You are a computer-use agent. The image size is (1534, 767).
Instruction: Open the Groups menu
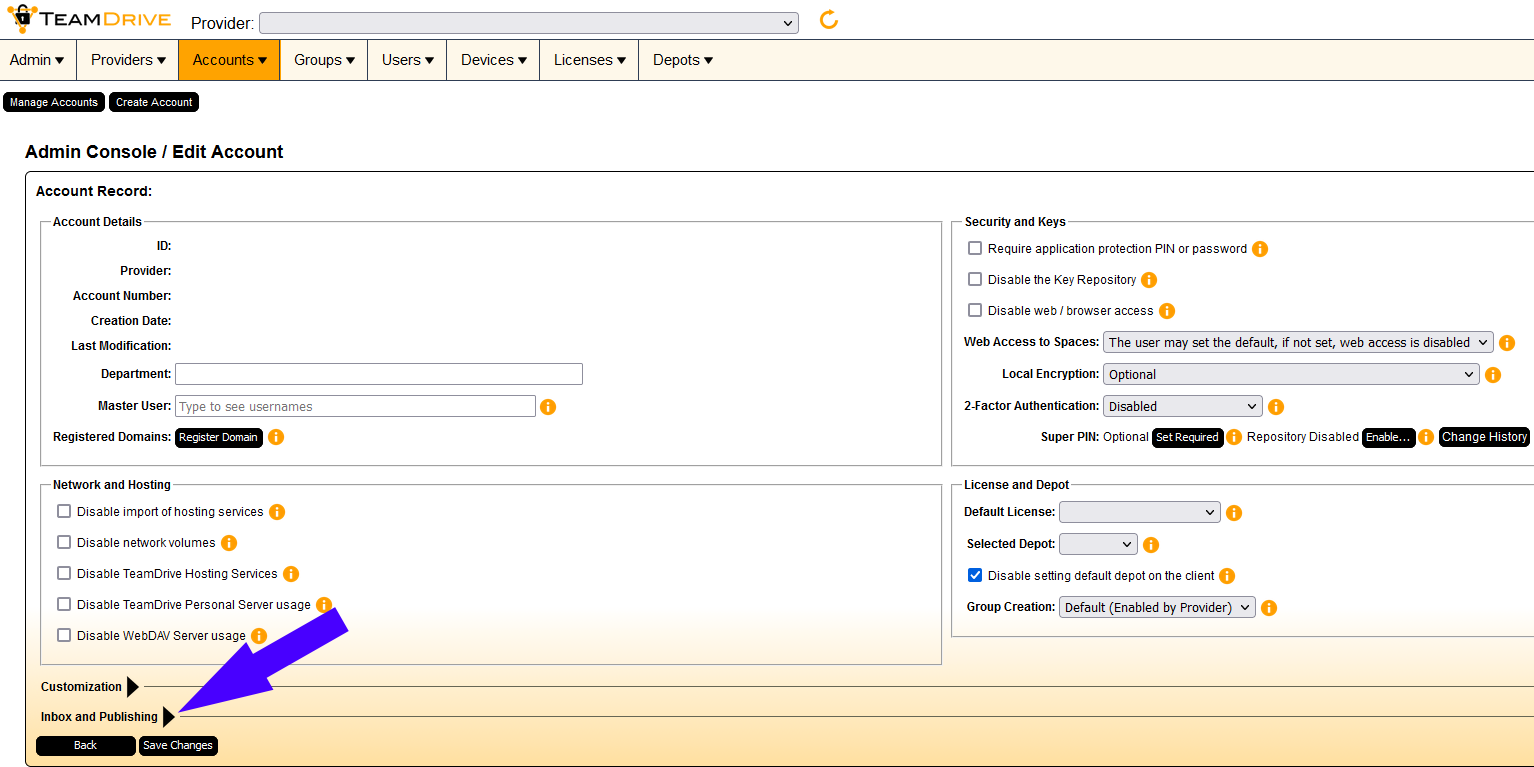pos(324,60)
